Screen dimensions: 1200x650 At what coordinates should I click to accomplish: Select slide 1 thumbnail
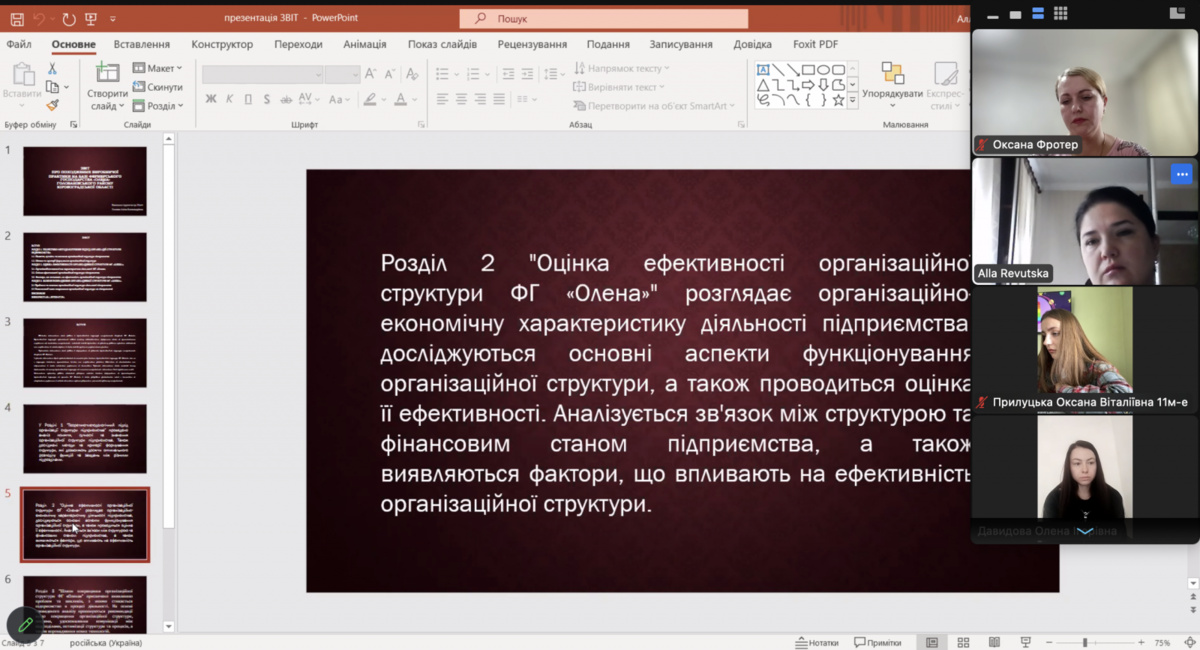click(85, 181)
